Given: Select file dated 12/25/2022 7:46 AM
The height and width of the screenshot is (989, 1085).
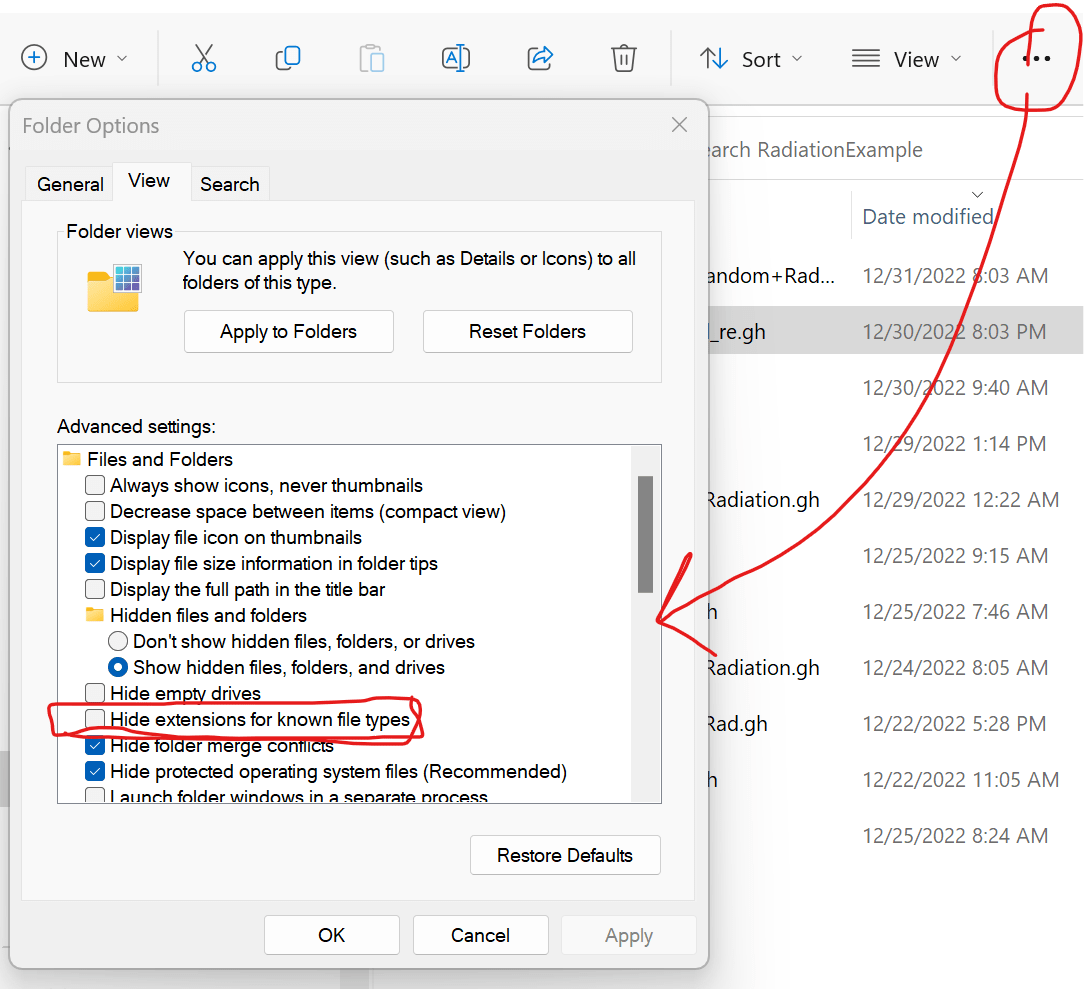Looking at the screenshot, I should 895,612.
